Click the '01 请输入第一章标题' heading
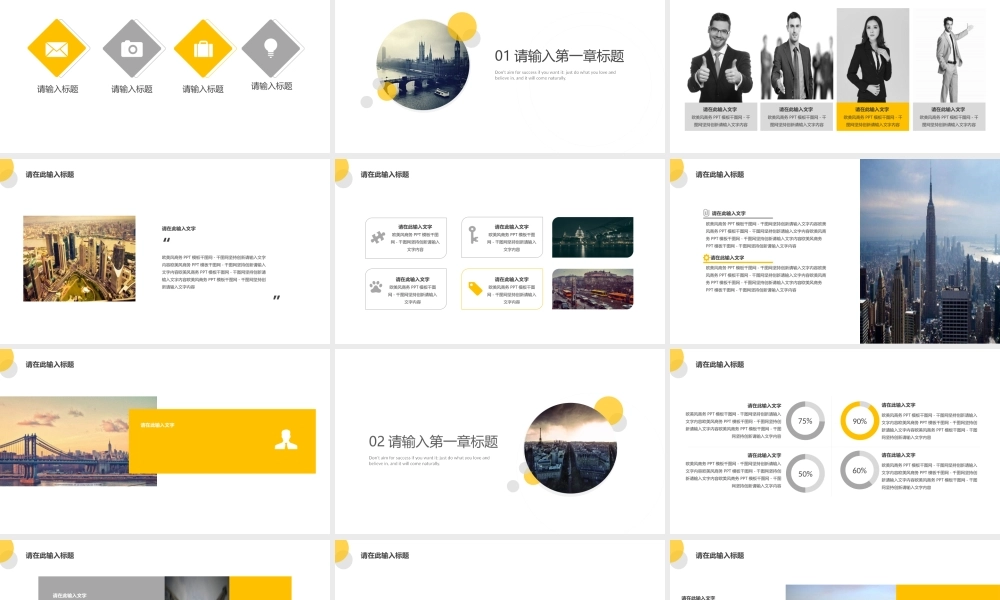This screenshot has height=600, width=1000. [x=559, y=56]
